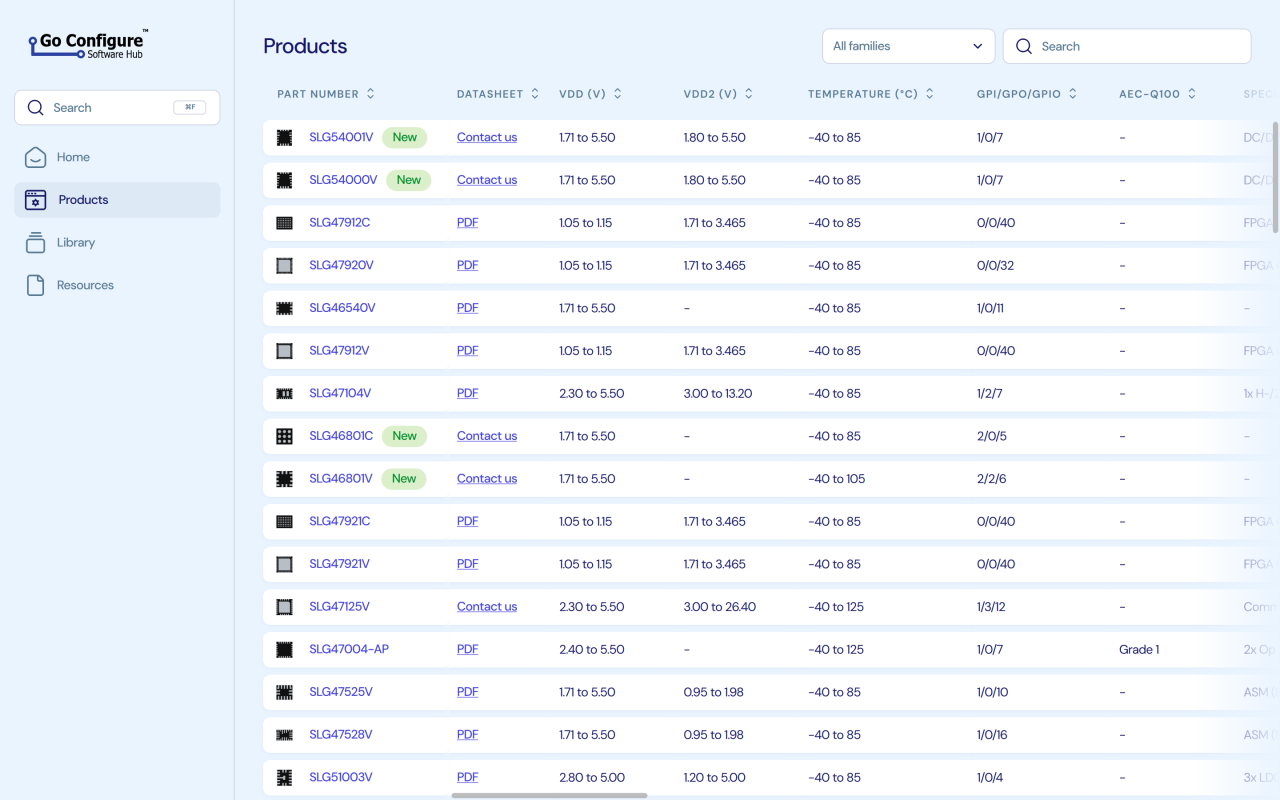Screen dimensions: 1280x800
Task: Click the 3.00 to 26.40 VDD2 value
Action: point(720,607)
